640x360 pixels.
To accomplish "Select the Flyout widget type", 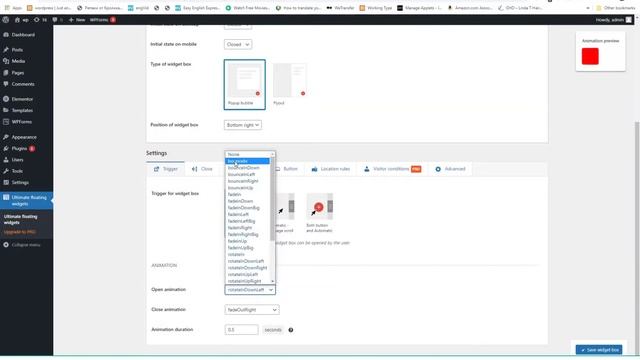I will click(x=289, y=84).
